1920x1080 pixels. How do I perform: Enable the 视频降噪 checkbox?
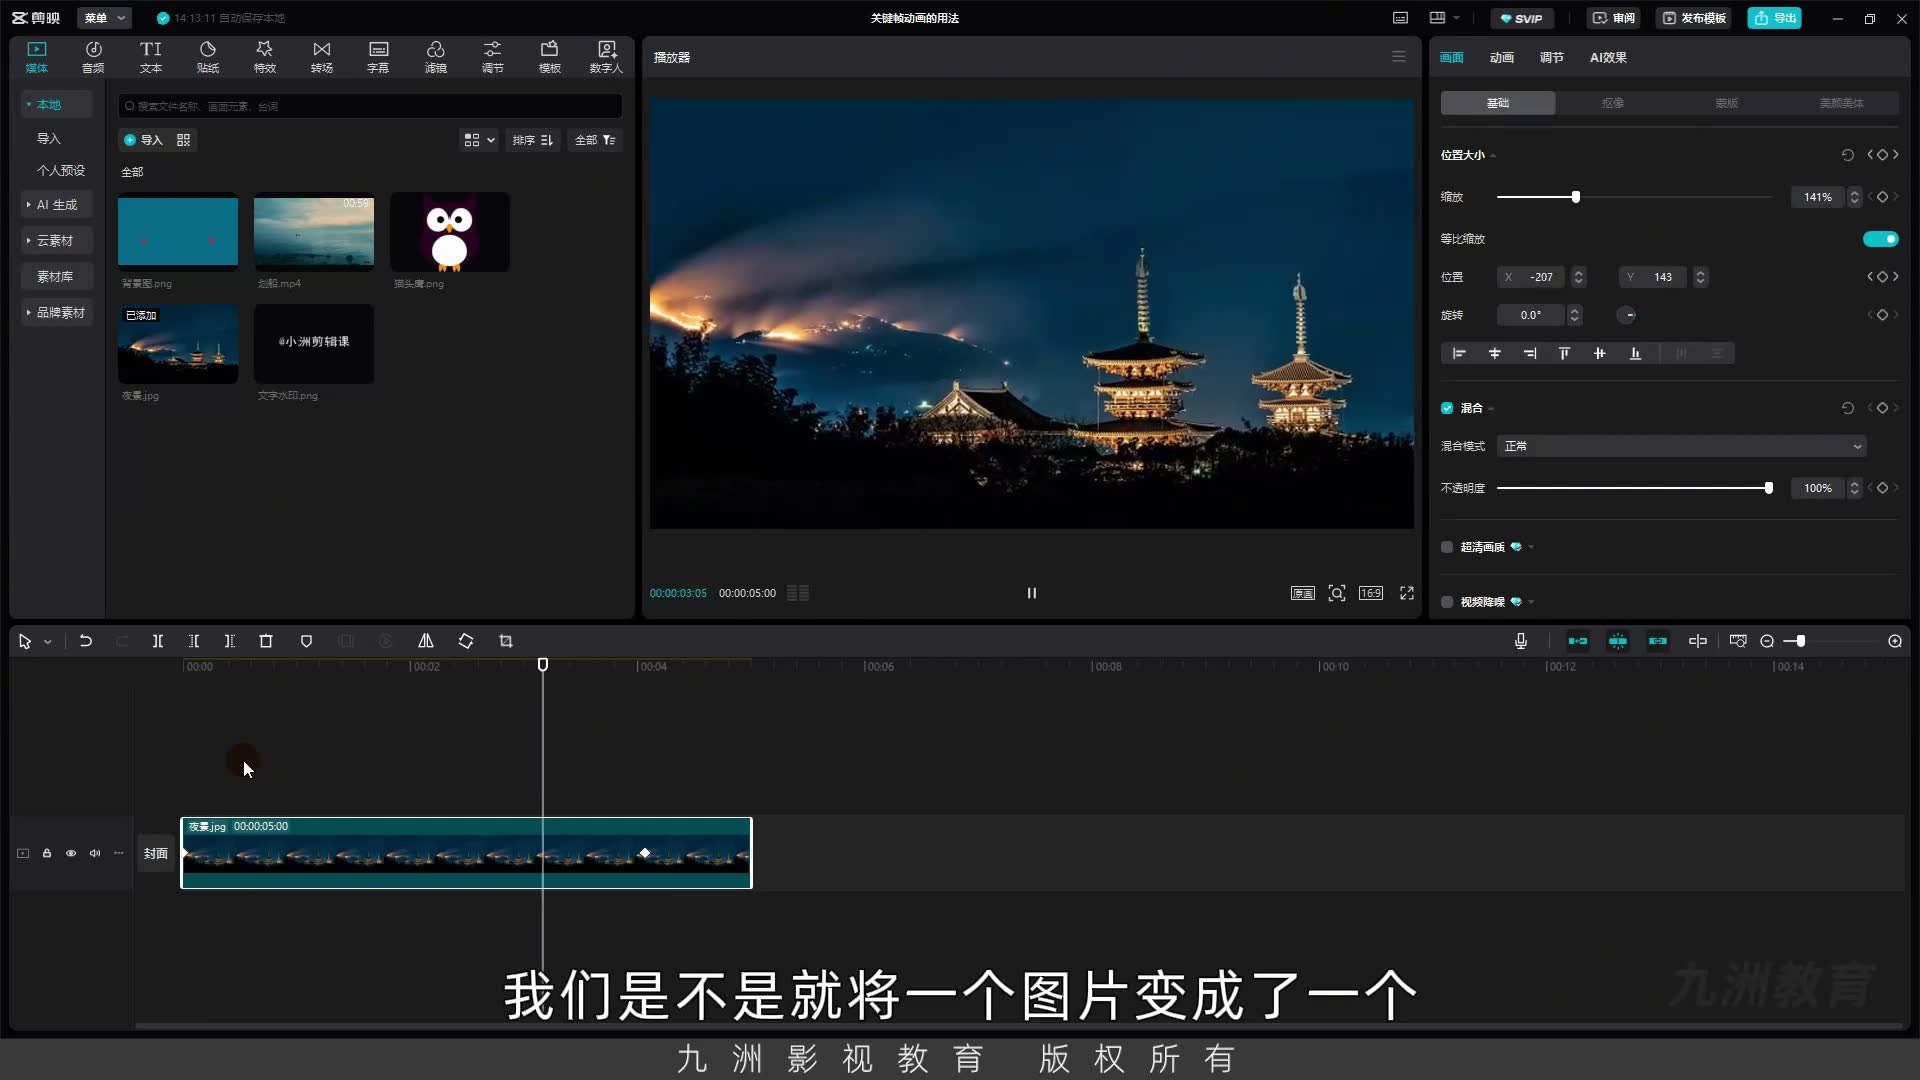pyautogui.click(x=1447, y=602)
